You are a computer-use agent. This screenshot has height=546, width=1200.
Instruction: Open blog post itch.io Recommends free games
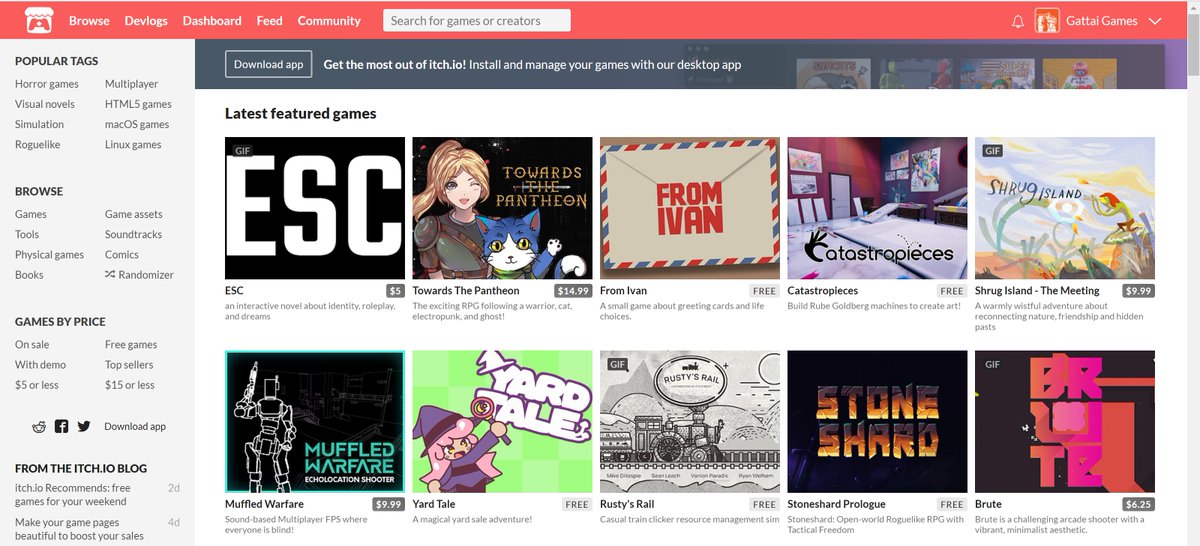pyautogui.click(x=73, y=494)
